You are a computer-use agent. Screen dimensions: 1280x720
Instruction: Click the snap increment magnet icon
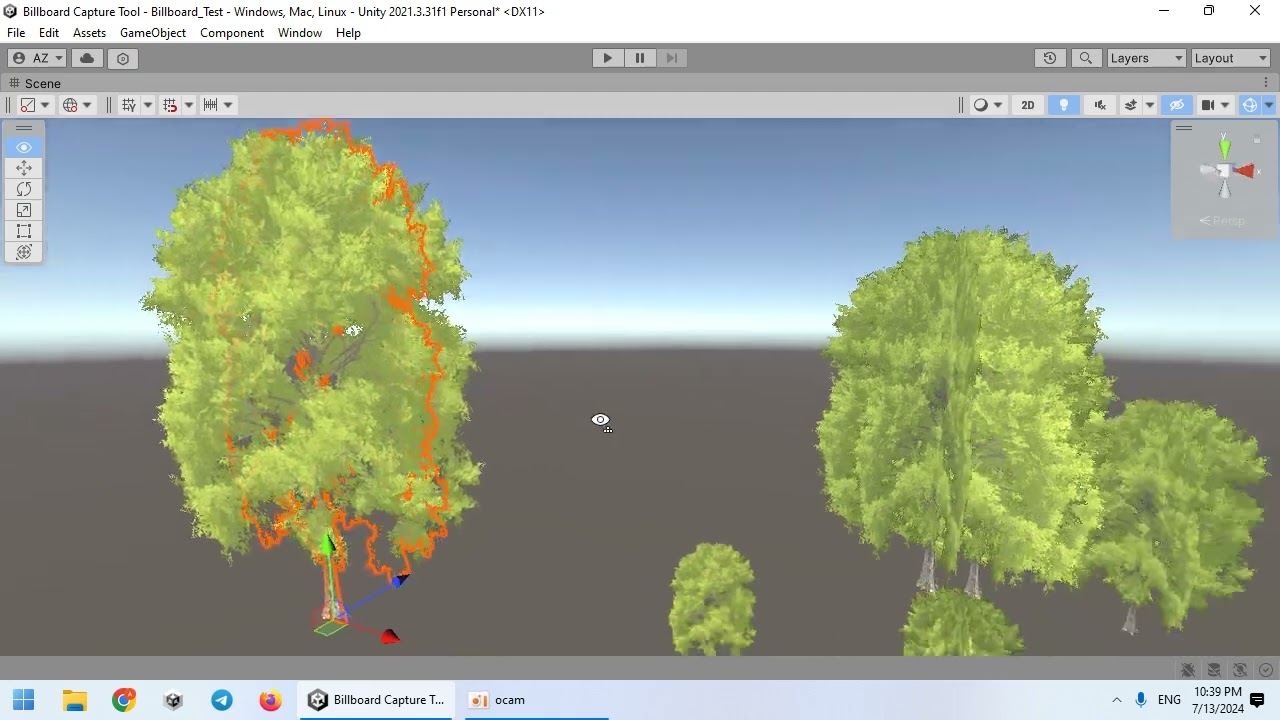pyautogui.click(x=170, y=104)
